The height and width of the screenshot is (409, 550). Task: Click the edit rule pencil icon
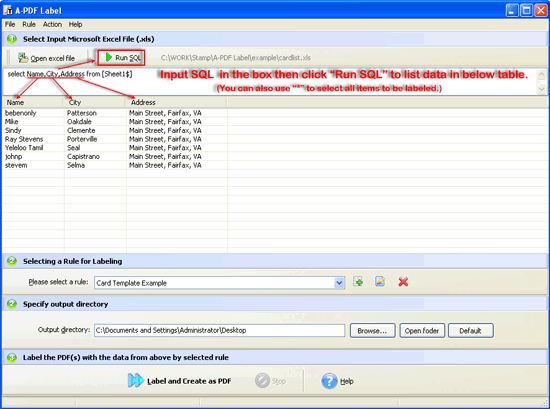coord(380,282)
